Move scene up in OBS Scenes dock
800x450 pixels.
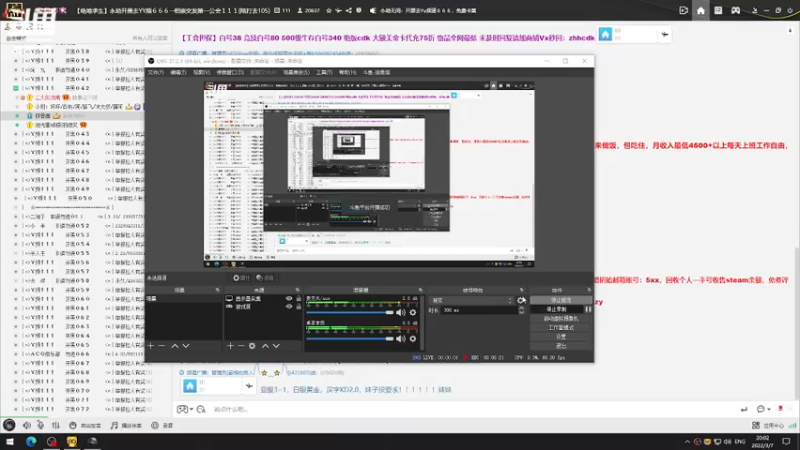[175, 346]
